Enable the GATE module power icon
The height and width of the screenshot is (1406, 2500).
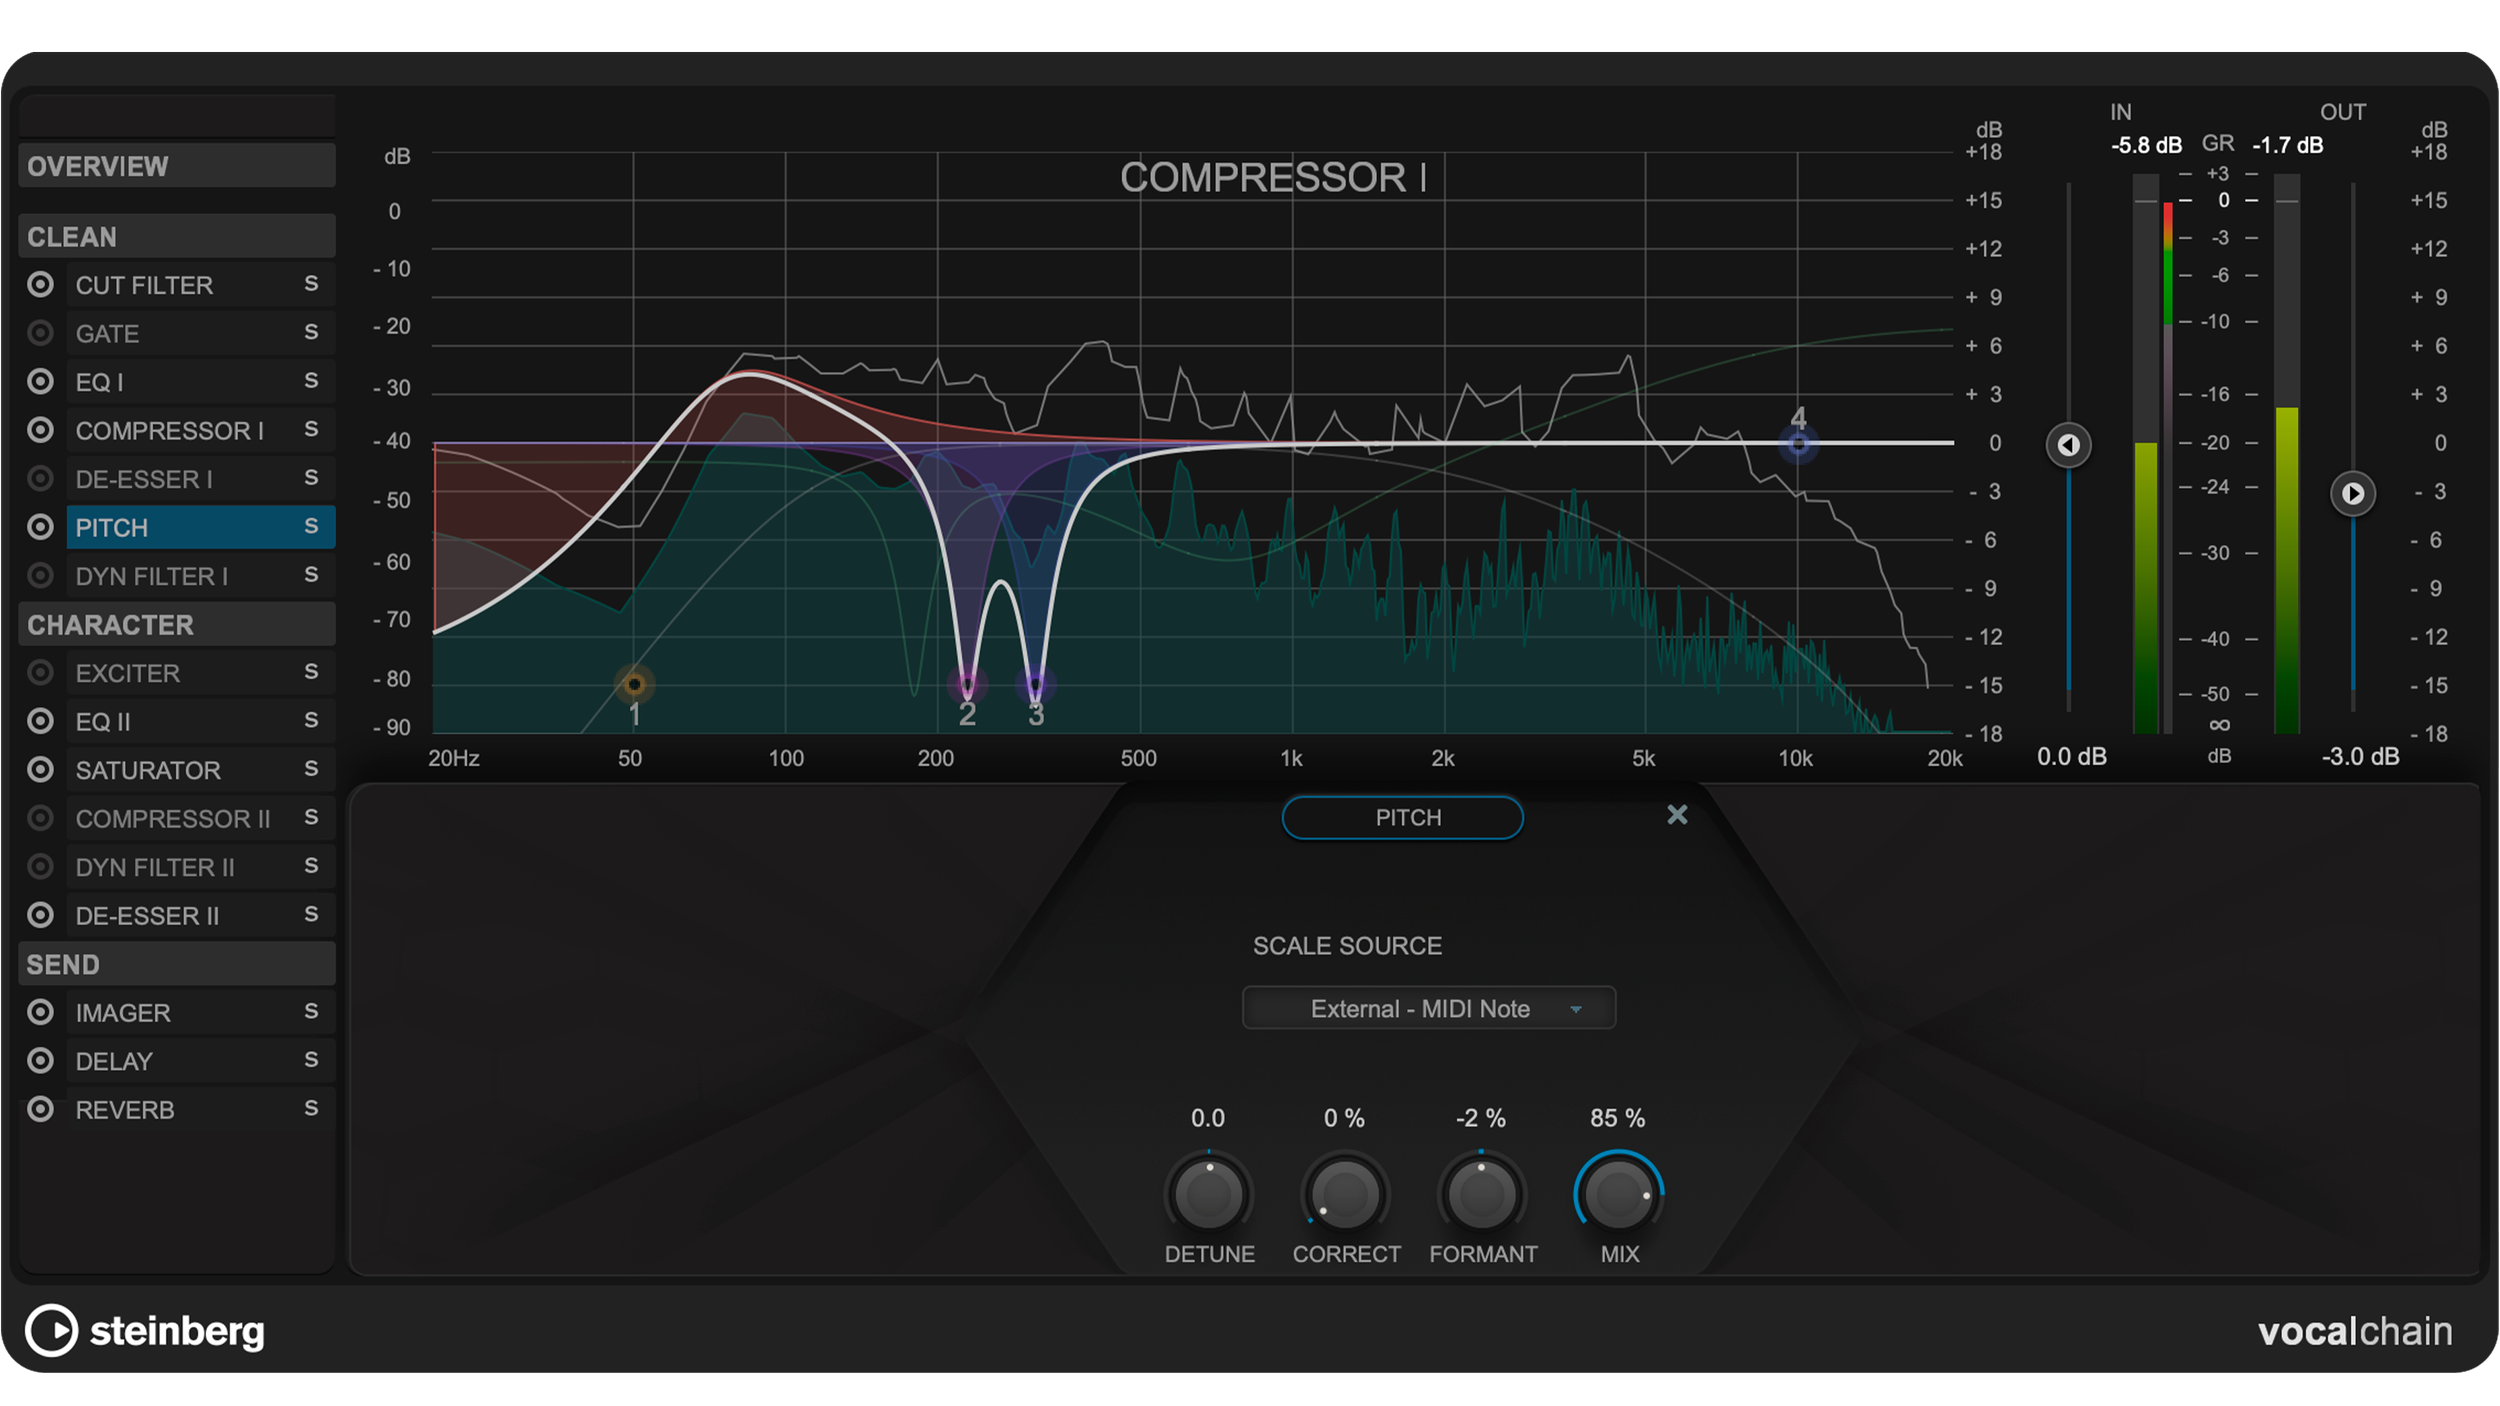(x=40, y=333)
